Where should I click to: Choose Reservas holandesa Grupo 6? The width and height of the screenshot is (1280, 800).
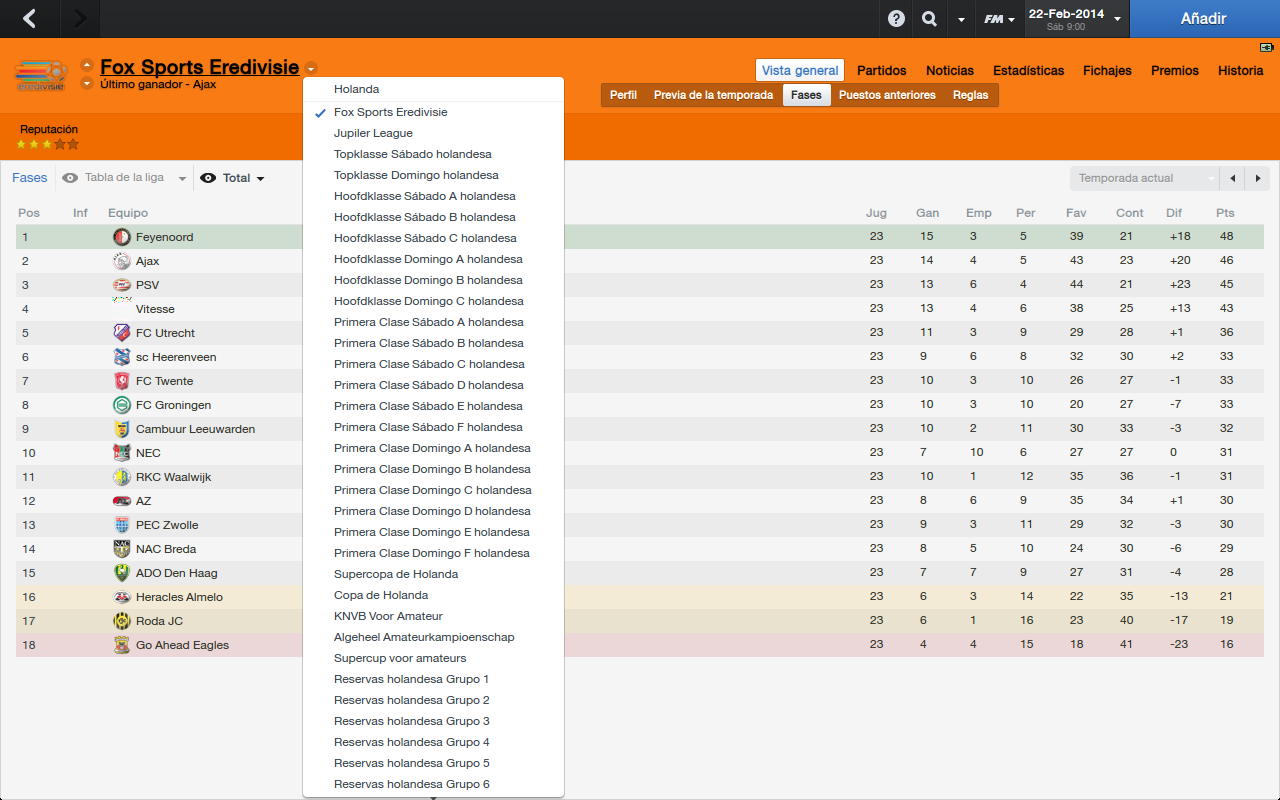click(x=433, y=784)
